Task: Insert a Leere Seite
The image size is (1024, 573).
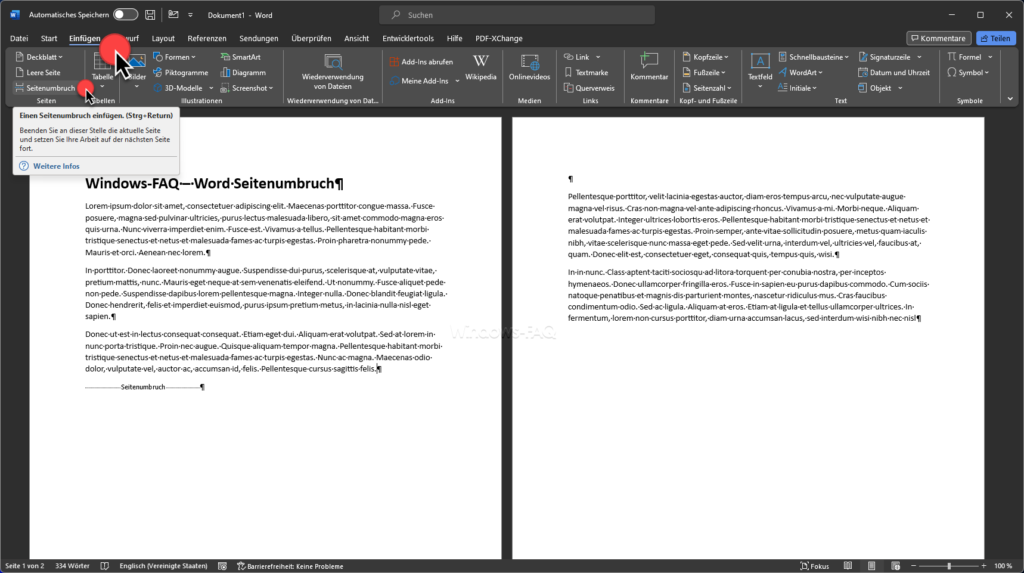Action: 38,73
